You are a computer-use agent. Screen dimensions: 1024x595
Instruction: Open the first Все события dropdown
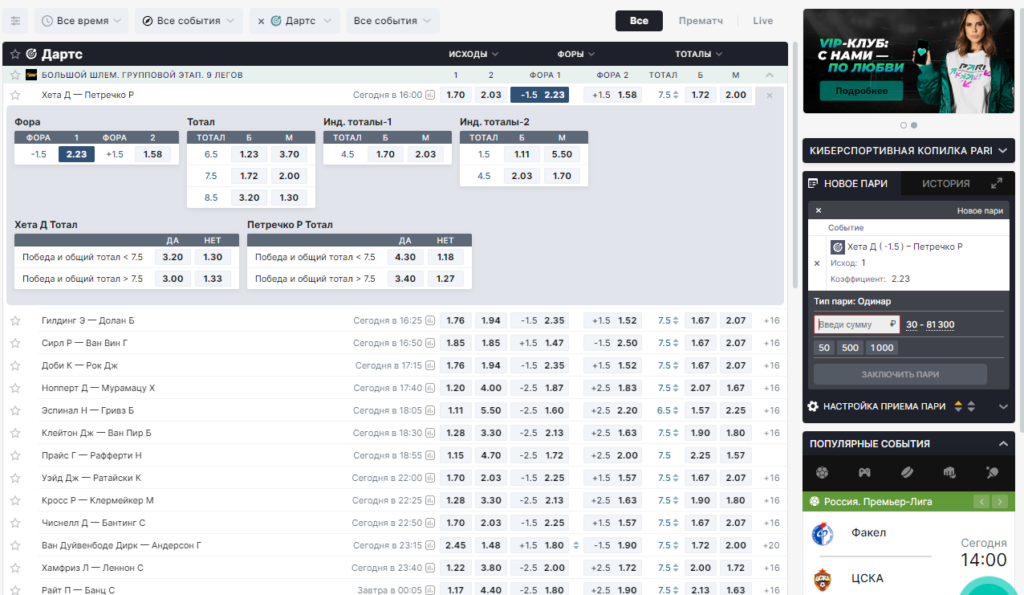(189, 21)
